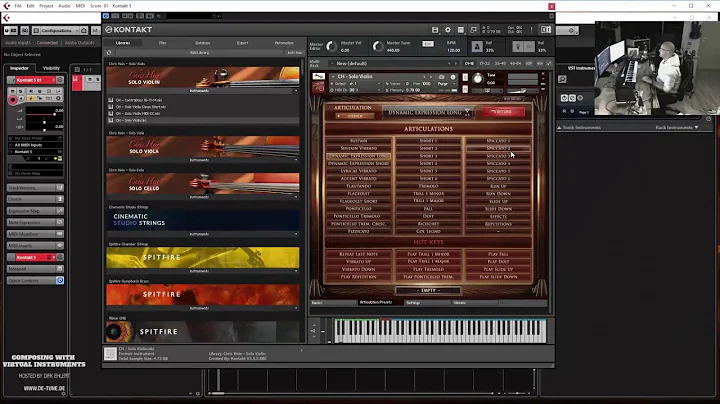The image size is (720, 404).
Task: Click the Cinematic Studio Strings library banner
Action: (x=202, y=220)
